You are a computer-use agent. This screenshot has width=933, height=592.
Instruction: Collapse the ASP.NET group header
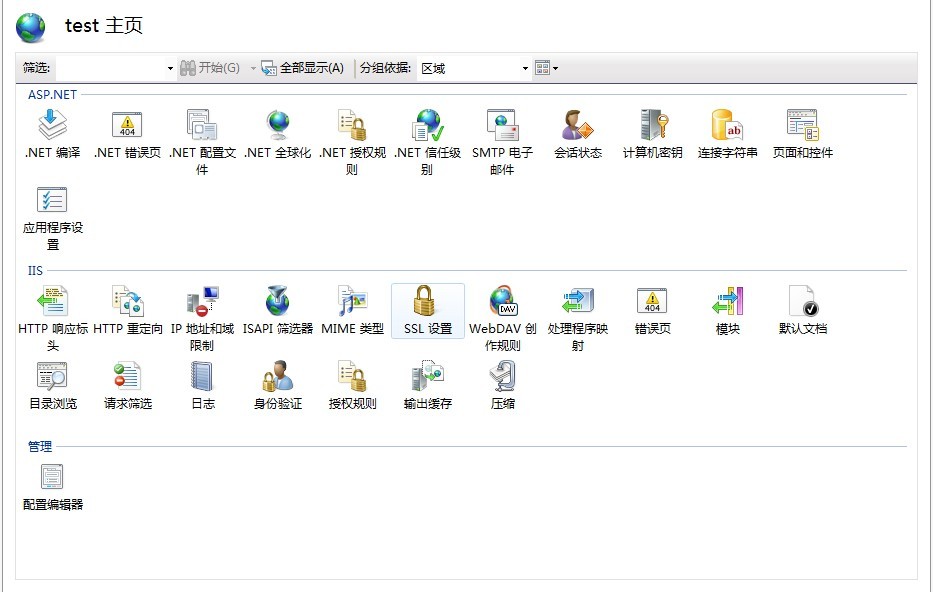pos(52,95)
